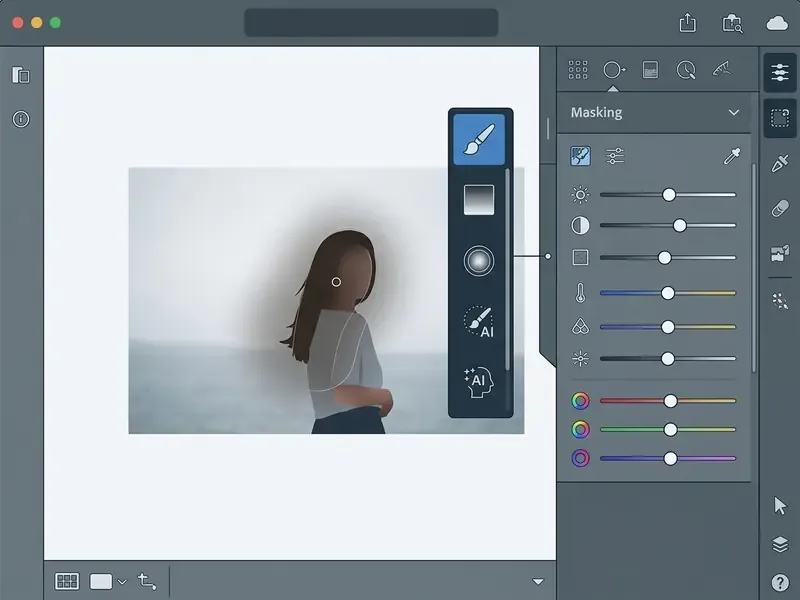This screenshot has width=800, height=600.
Task: Open the search photos icon in title bar
Action: pos(732,23)
